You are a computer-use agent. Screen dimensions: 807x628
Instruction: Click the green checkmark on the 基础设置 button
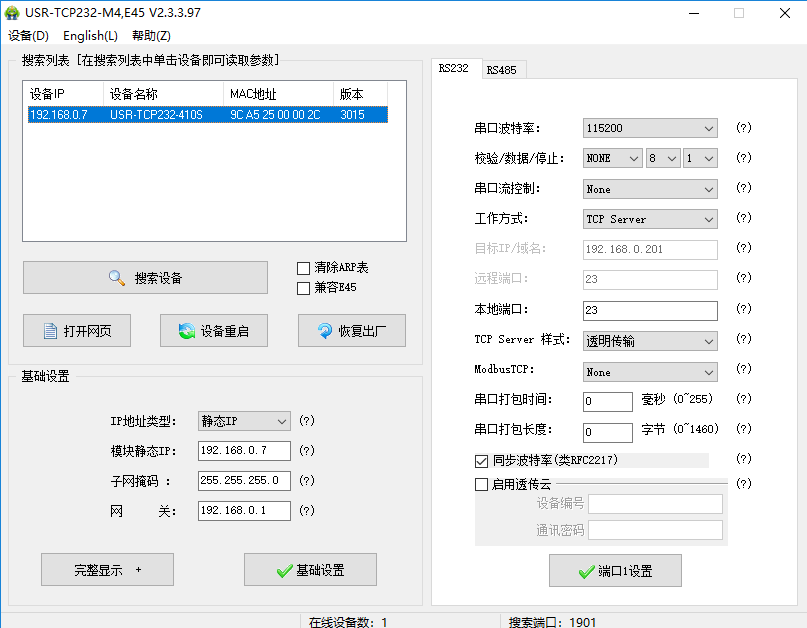pos(284,570)
